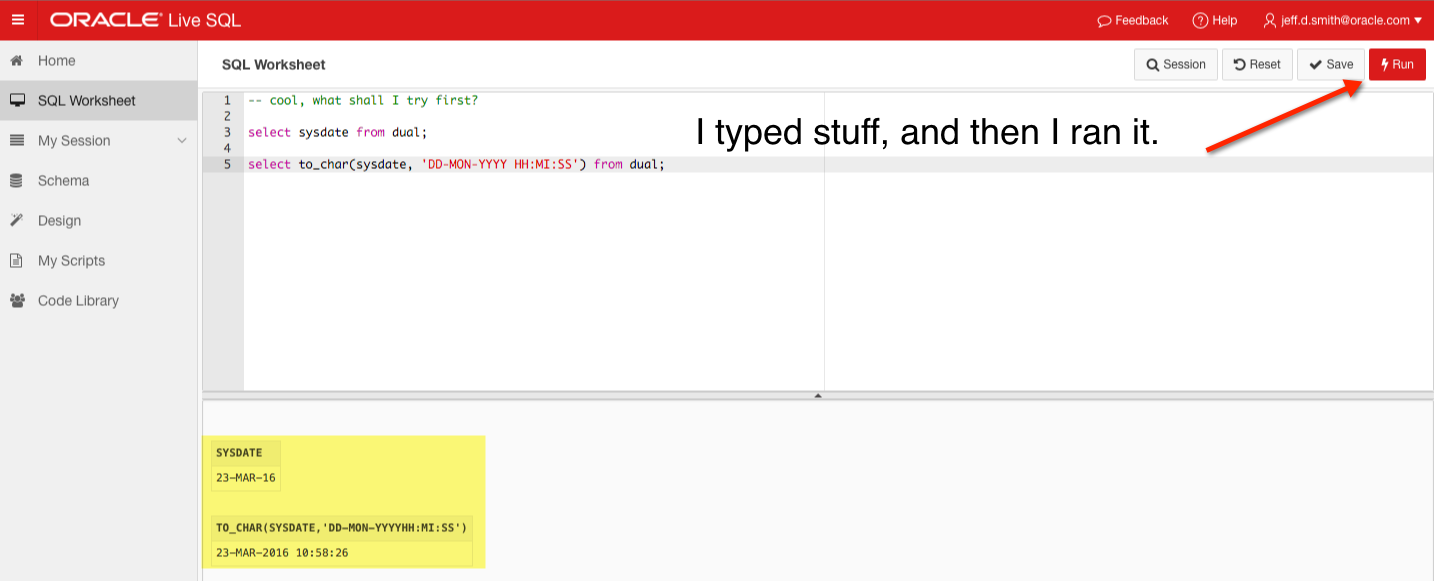Viewport: 1434px width, 581px height.
Task: Open the jeff.d.smith@oracle.com user dropdown
Action: (1342, 20)
